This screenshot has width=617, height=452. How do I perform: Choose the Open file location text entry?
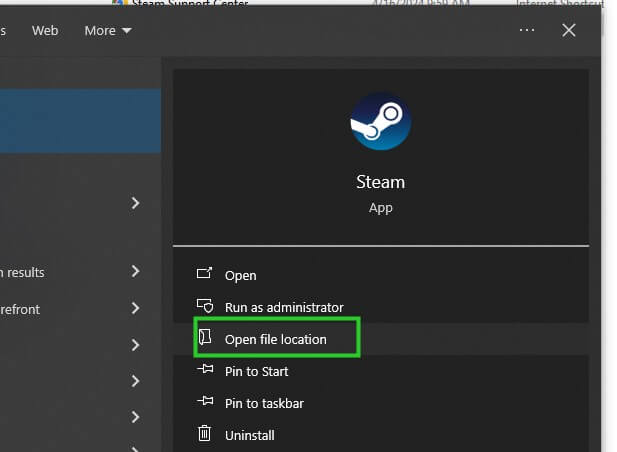[x=275, y=339]
